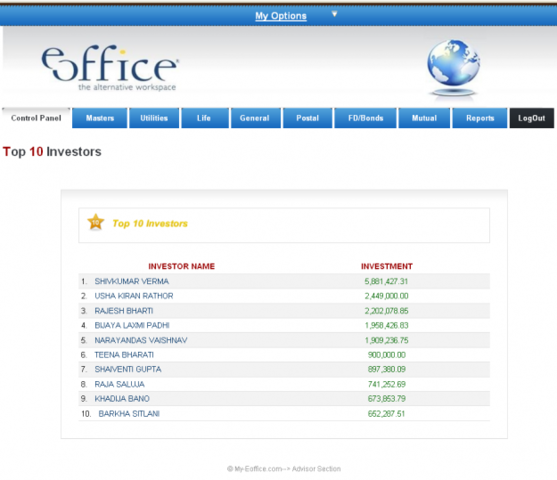Image resolution: width=557 pixels, height=480 pixels.
Task: Switch to the Control Panel tab
Action: click(36, 118)
